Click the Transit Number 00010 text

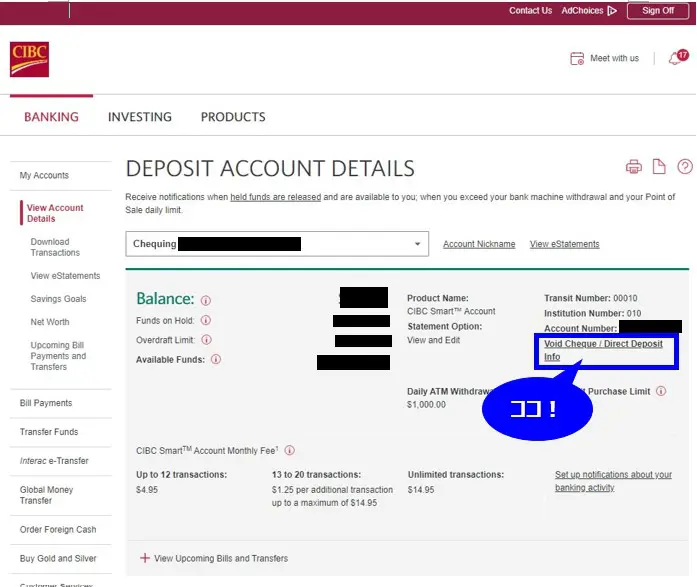point(591,298)
